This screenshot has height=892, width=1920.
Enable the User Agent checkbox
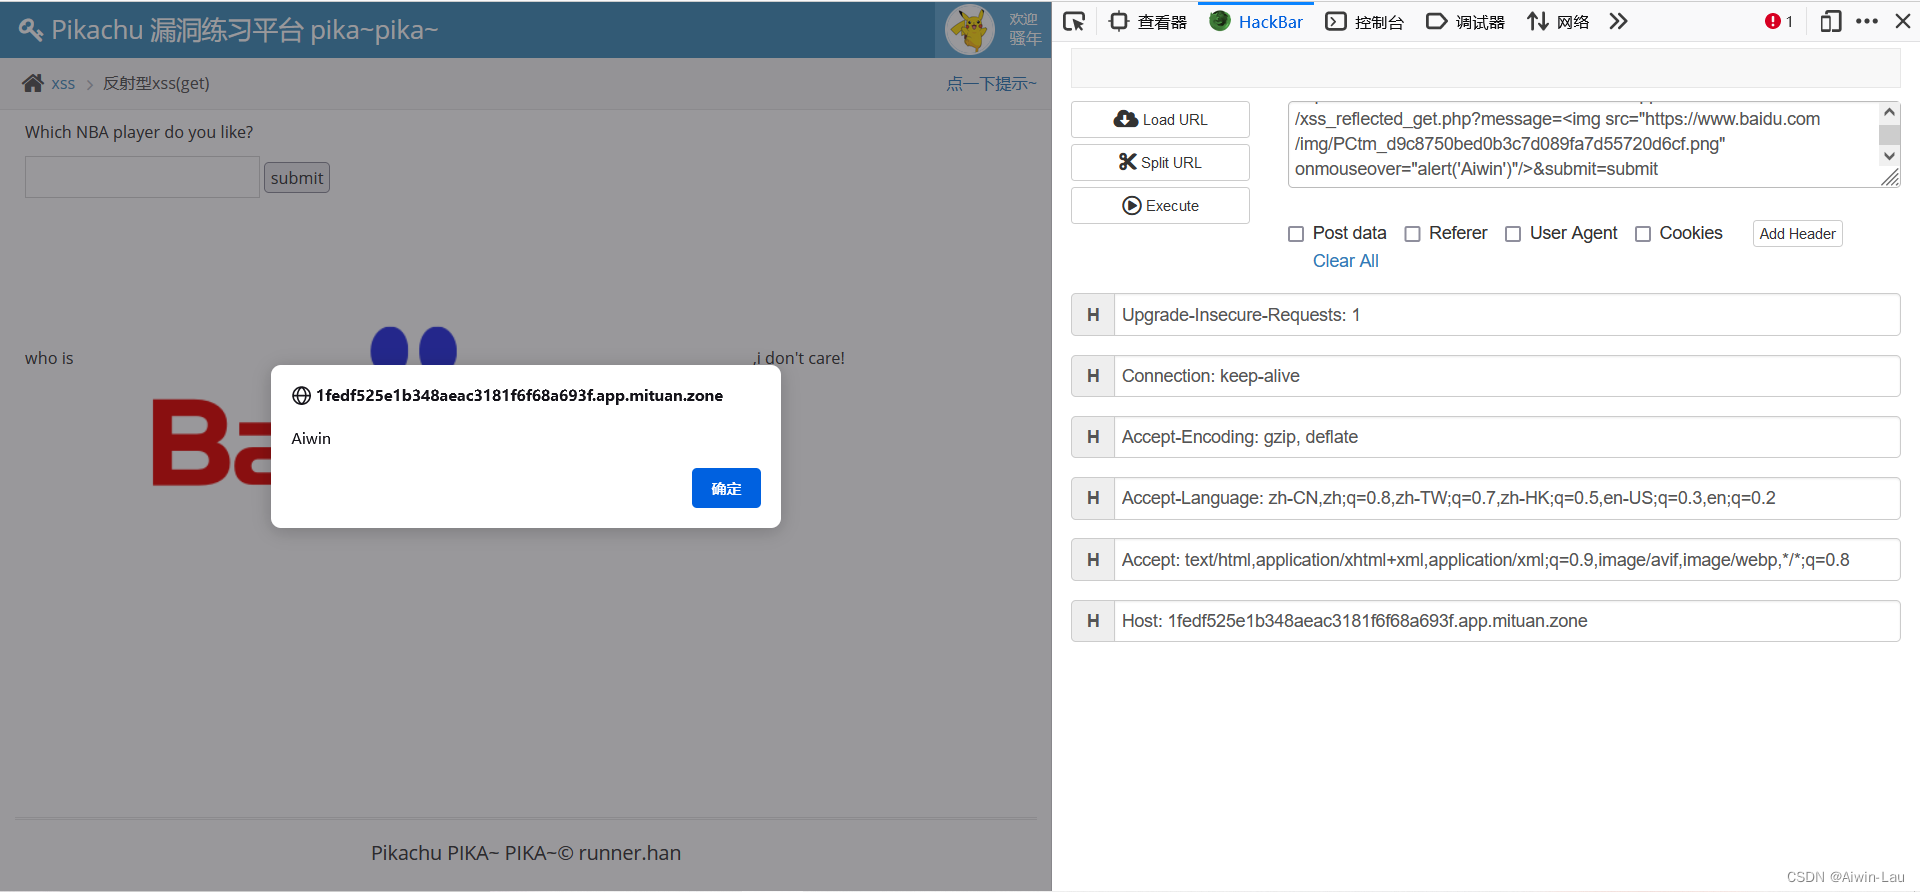(x=1513, y=234)
